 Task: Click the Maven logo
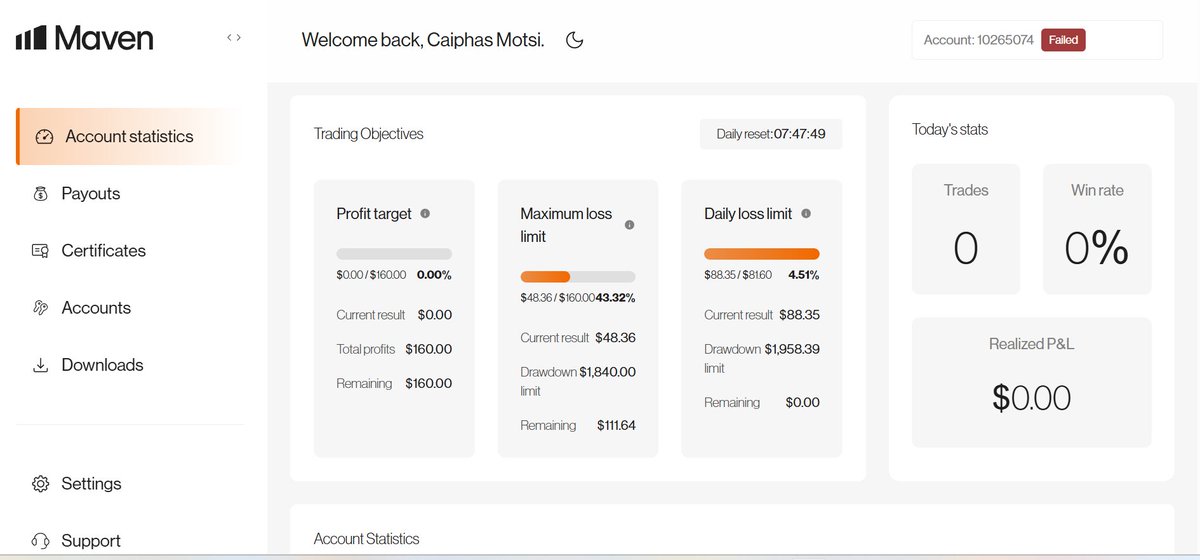click(84, 38)
